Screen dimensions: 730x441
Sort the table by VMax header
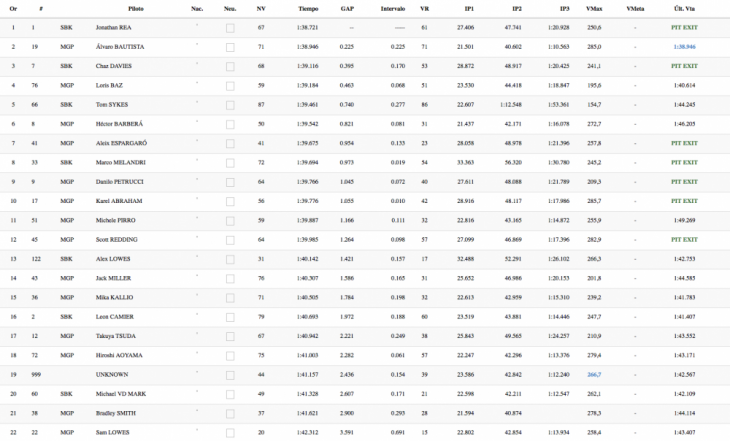[594, 8]
